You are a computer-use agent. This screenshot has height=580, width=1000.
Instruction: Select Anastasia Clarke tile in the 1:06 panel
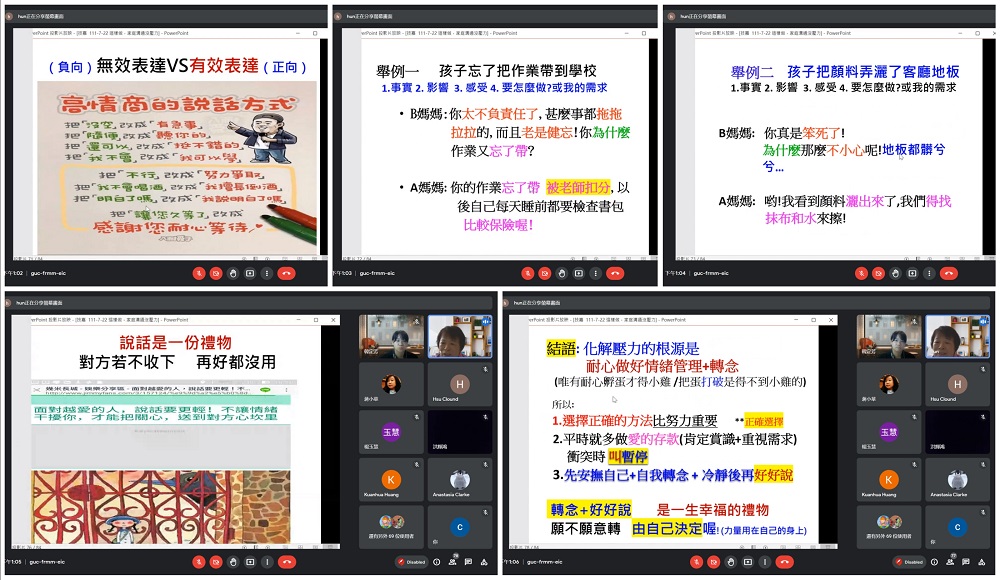pos(957,479)
